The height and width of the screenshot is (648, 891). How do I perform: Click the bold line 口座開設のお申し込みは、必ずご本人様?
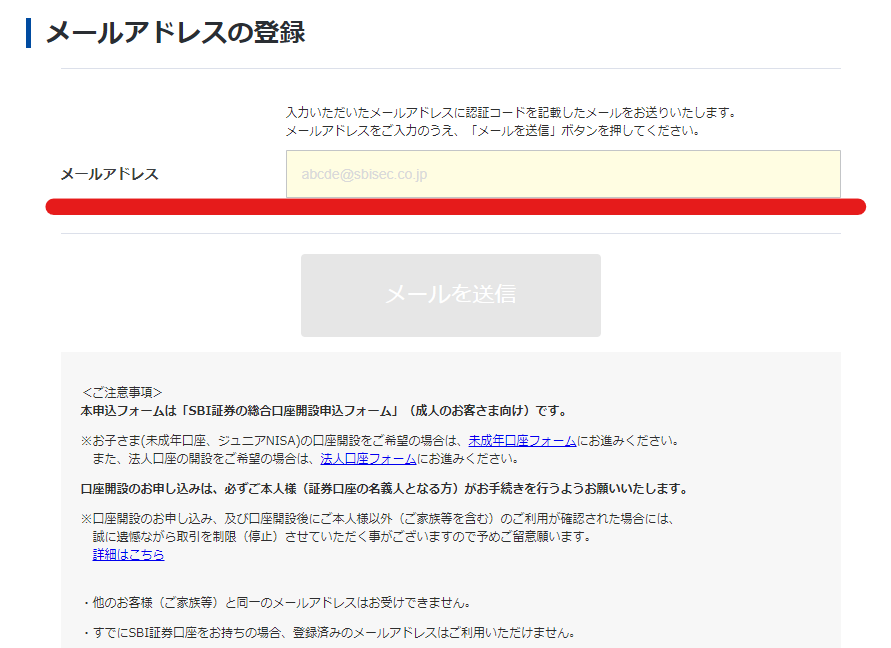tap(385, 489)
